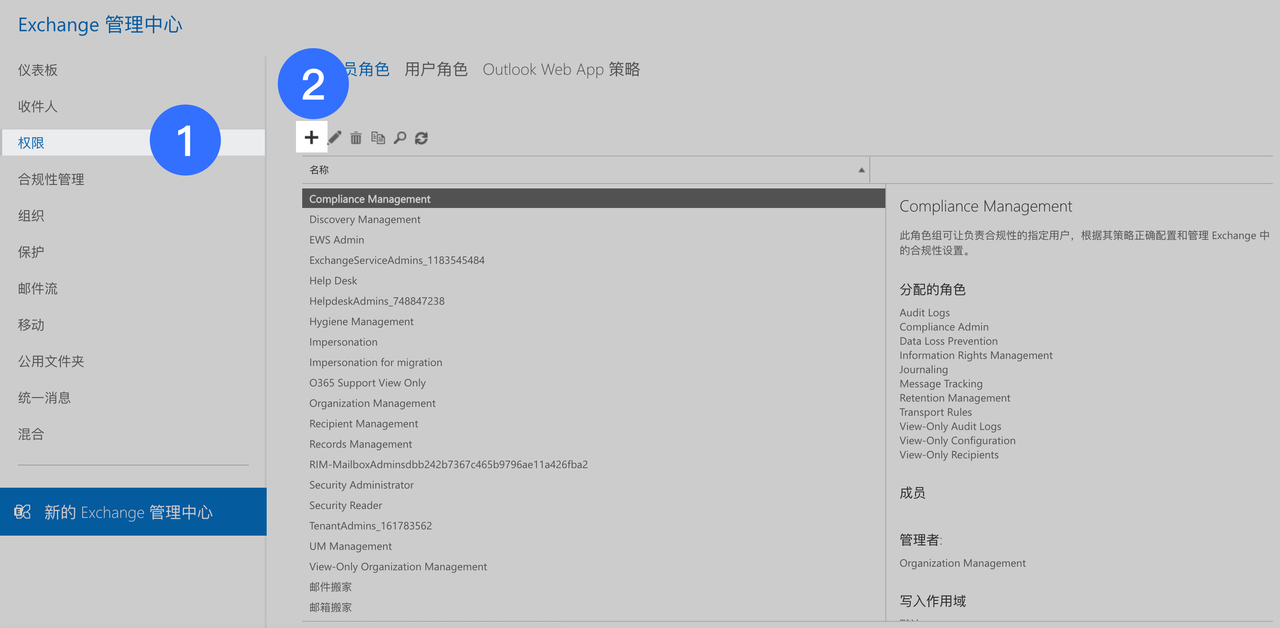Refresh the role group list
This screenshot has width=1280, height=628.
(x=420, y=137)
